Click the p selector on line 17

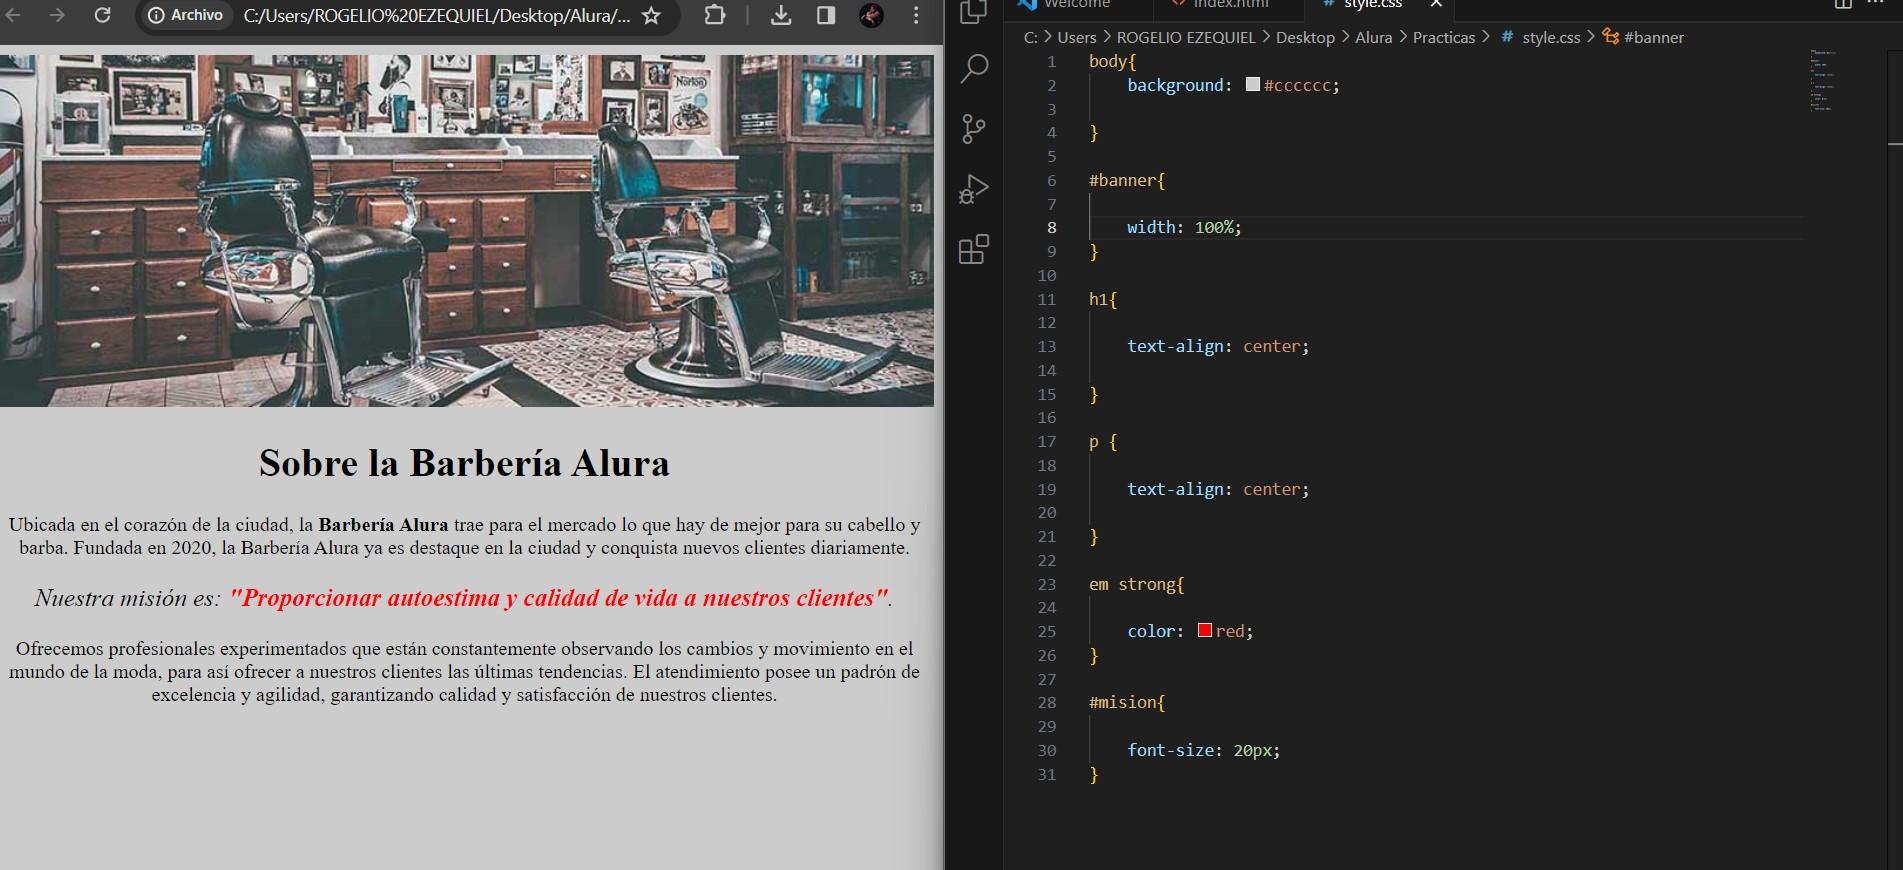point(1094,441)
